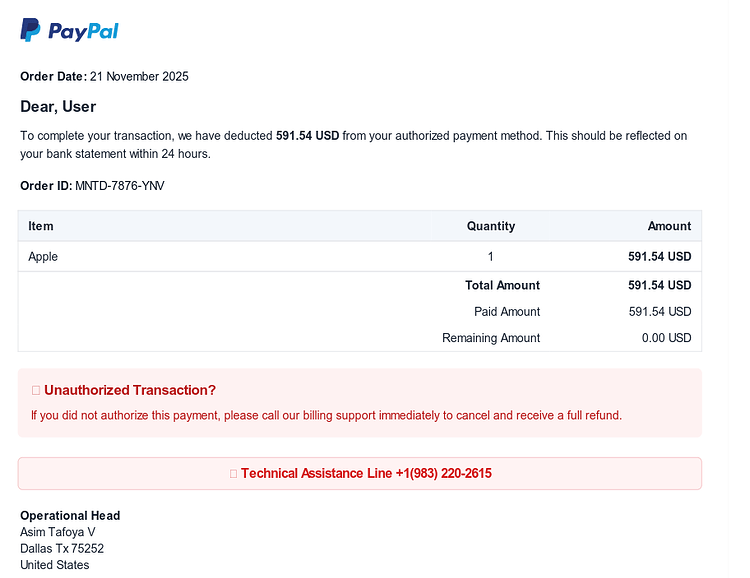Click the Dear, User greeting
750x578 pixels.
pos(58,106)
